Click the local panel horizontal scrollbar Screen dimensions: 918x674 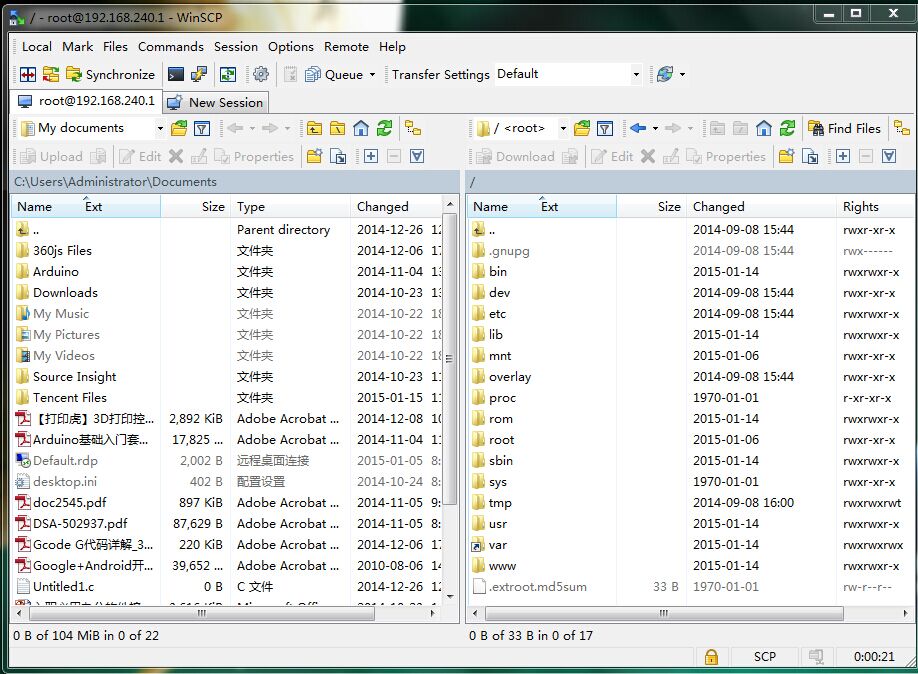(202, 614)
